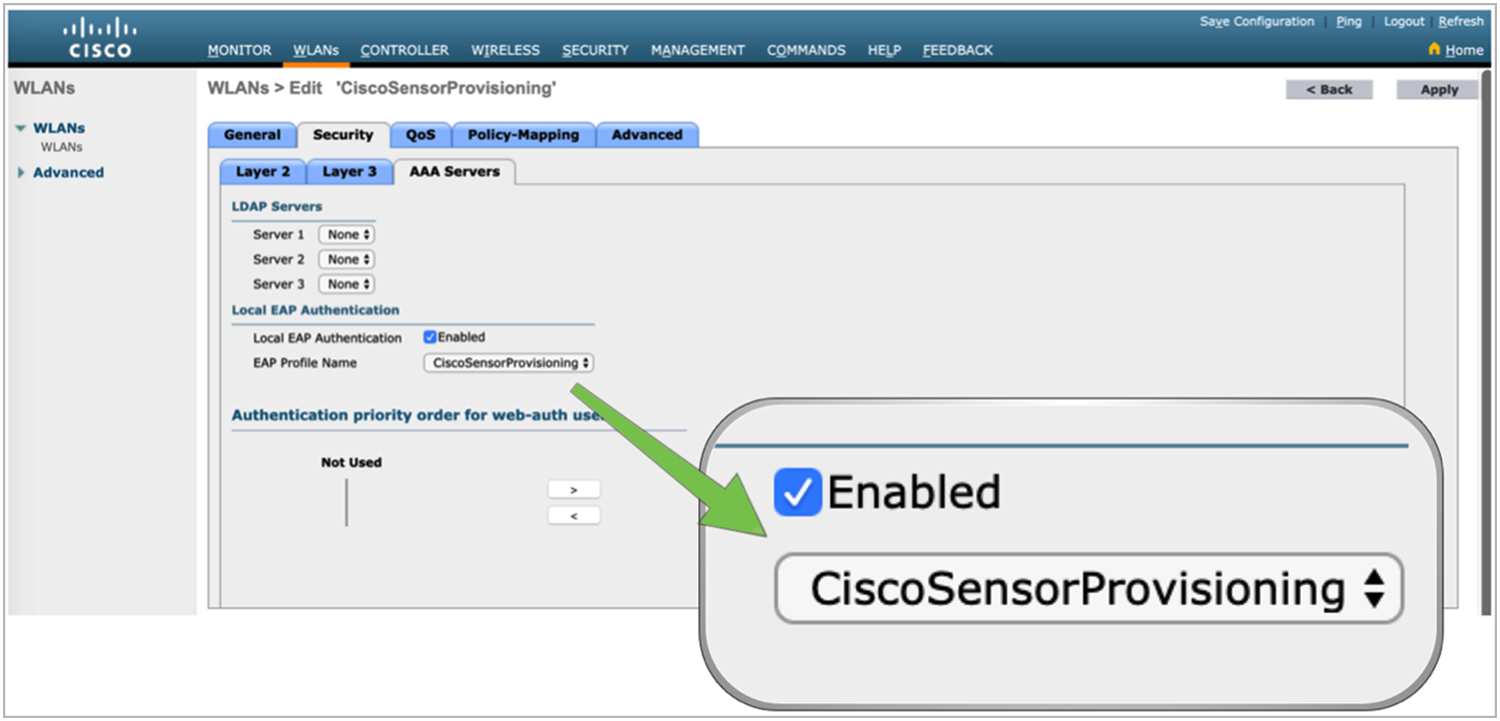Click the move left '<' button
The image size is (1500, 721).
click(x=574, y=516)
